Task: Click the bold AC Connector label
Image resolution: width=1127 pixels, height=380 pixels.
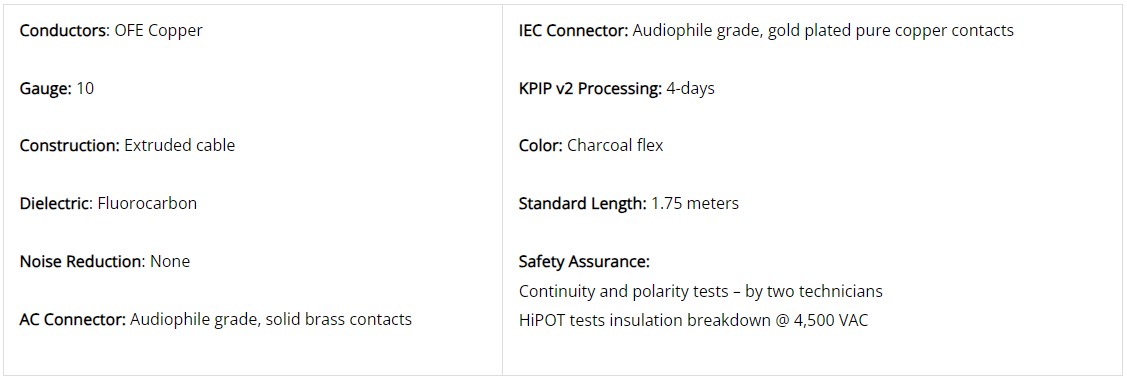Action: pos(73,319)
